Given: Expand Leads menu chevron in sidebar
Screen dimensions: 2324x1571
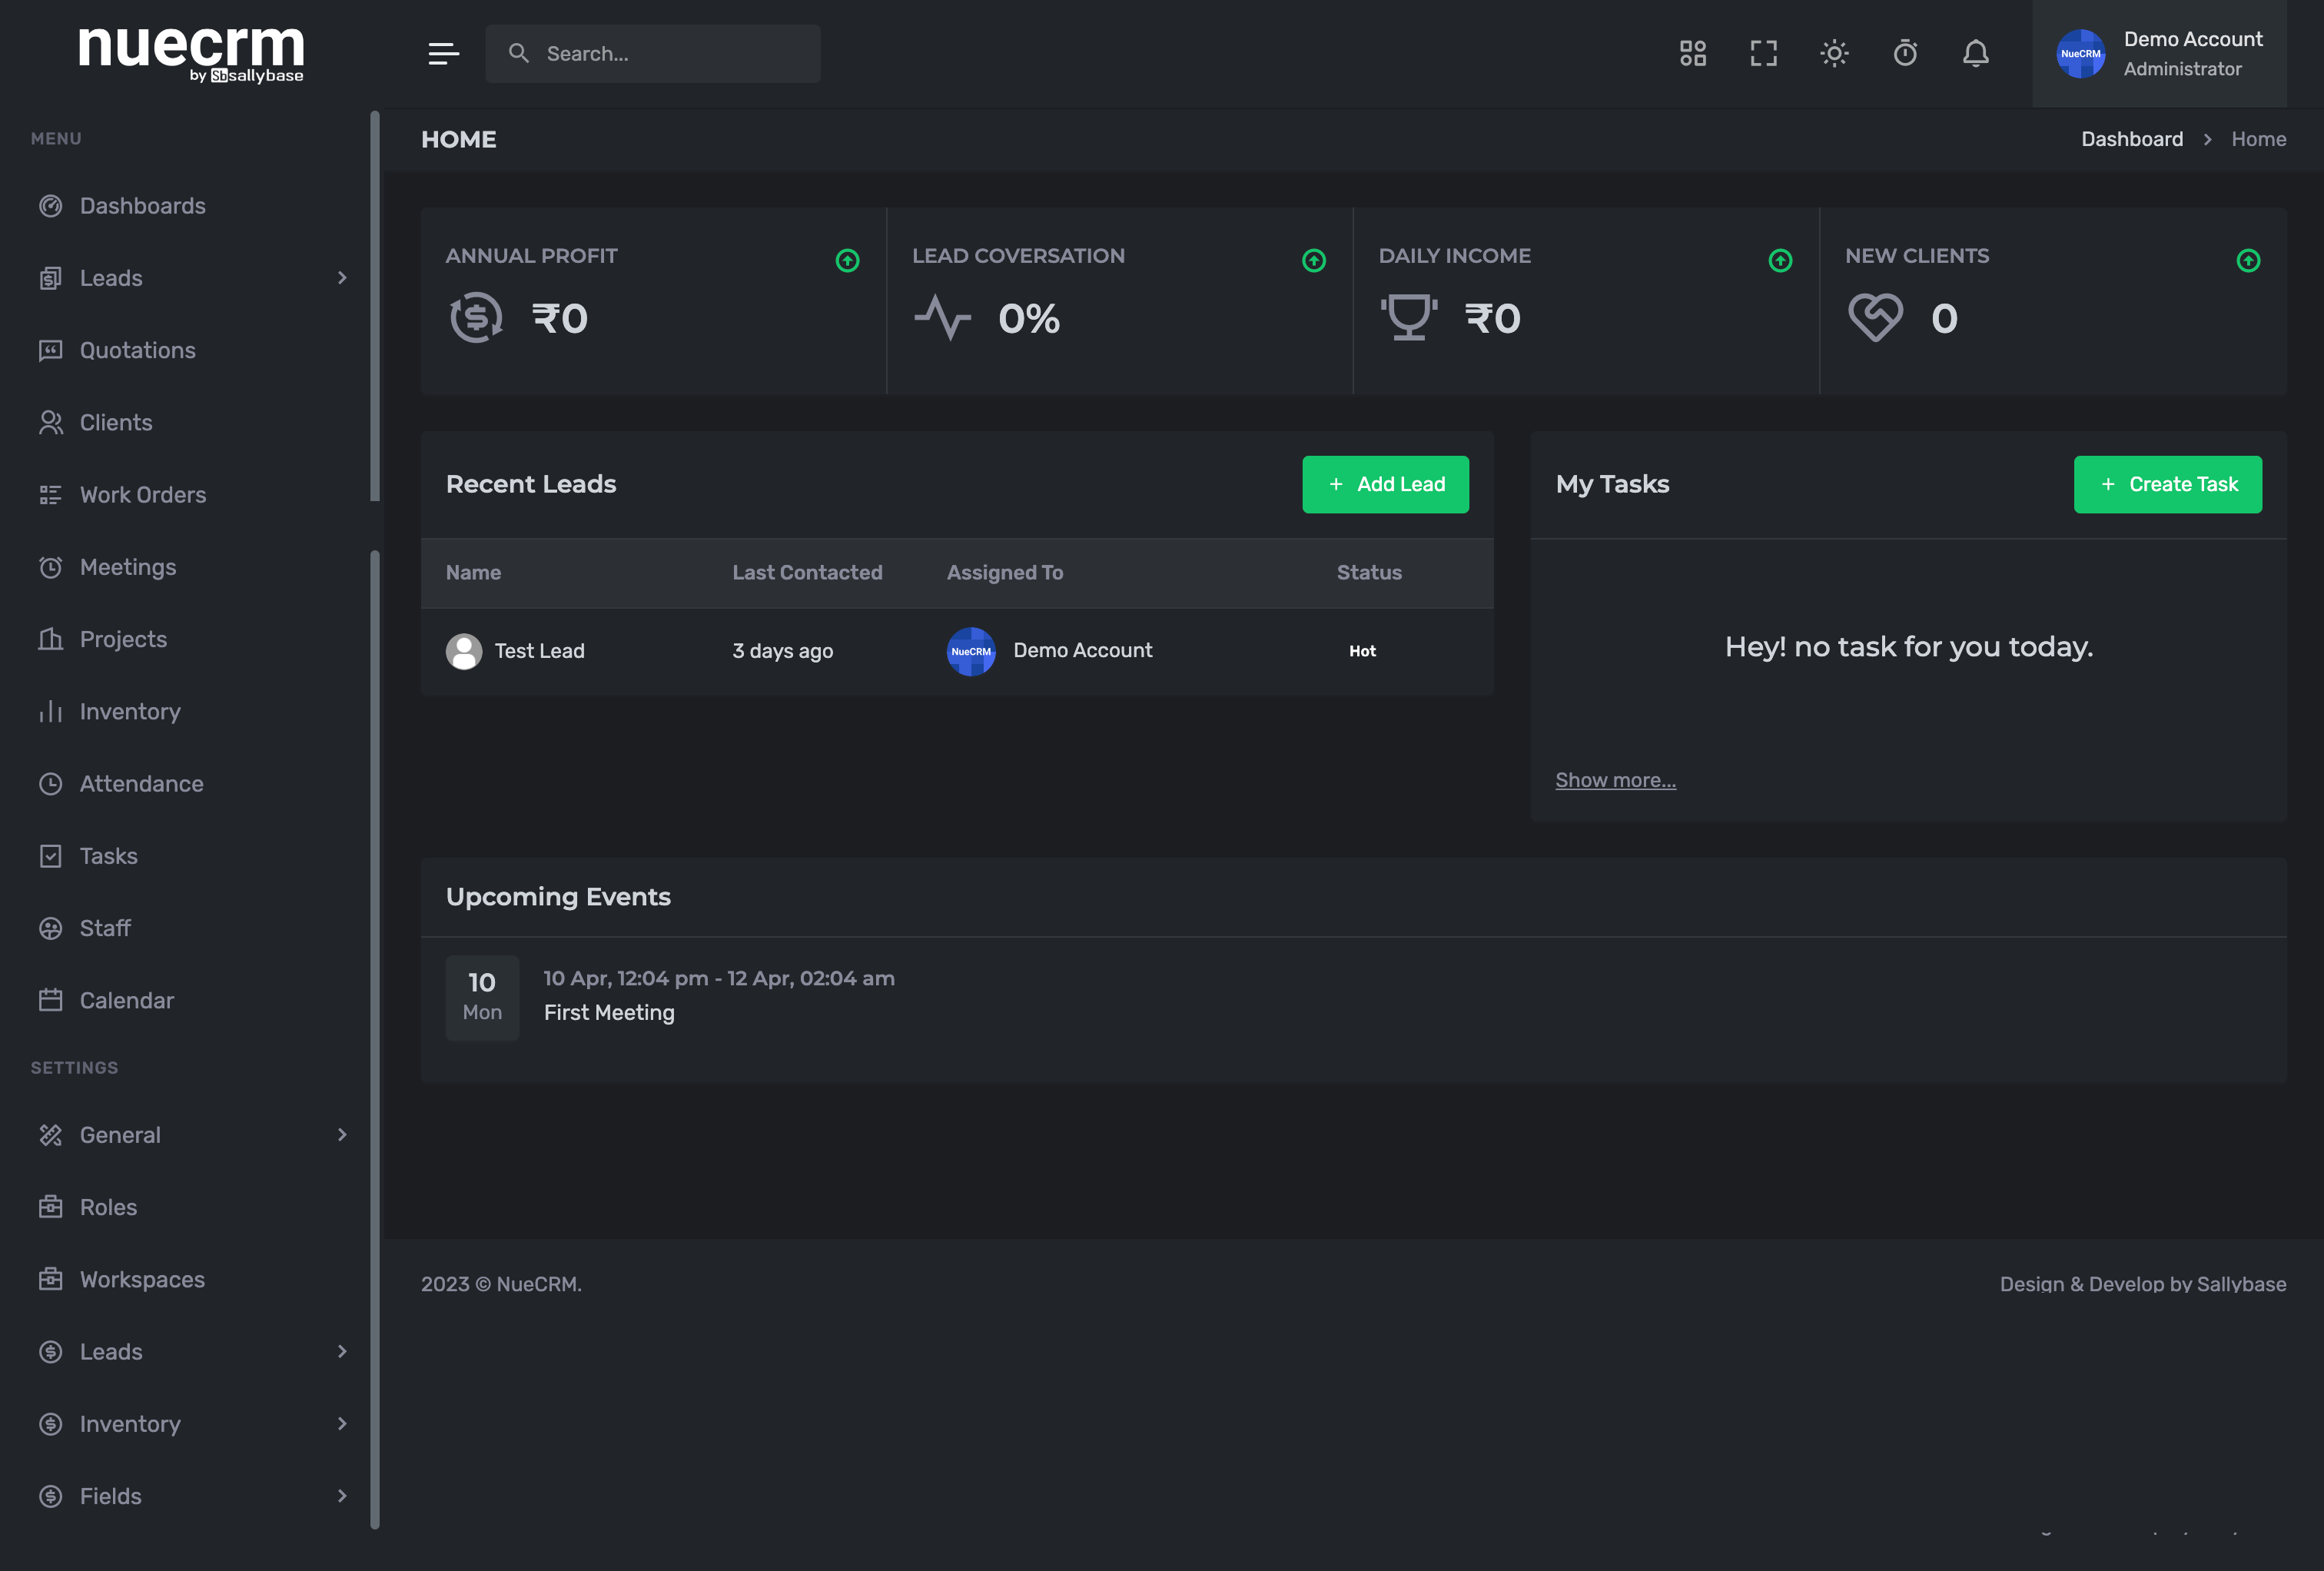Looking at the screenshot, I should pyautogui.click(x=342, y=278).
